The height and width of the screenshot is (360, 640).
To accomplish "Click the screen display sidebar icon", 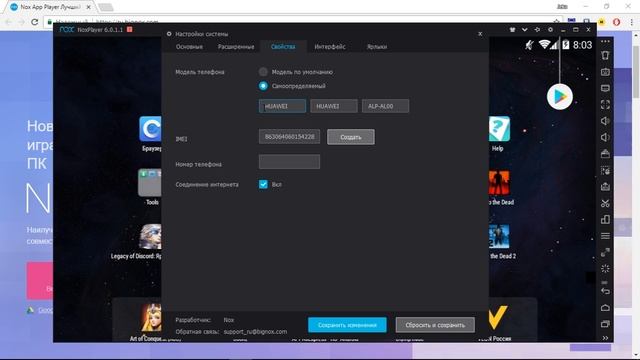I will point(605,88).
